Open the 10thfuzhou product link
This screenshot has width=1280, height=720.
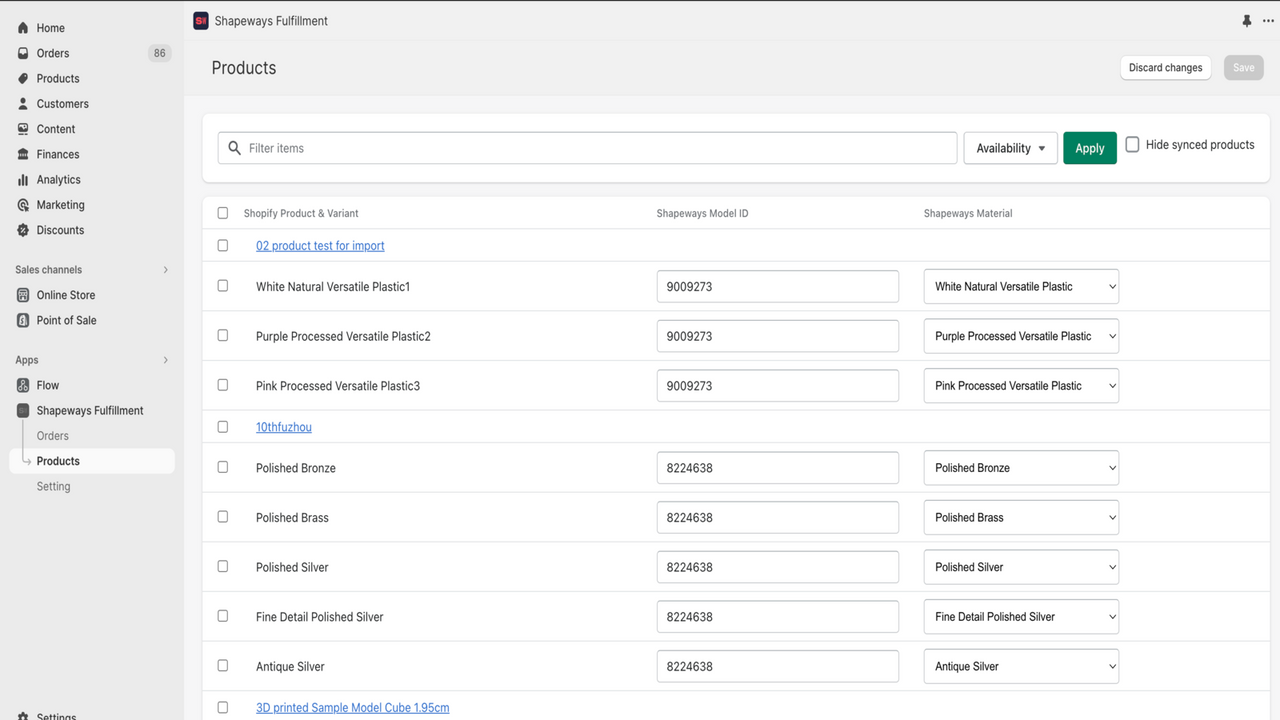click(283, 426)
